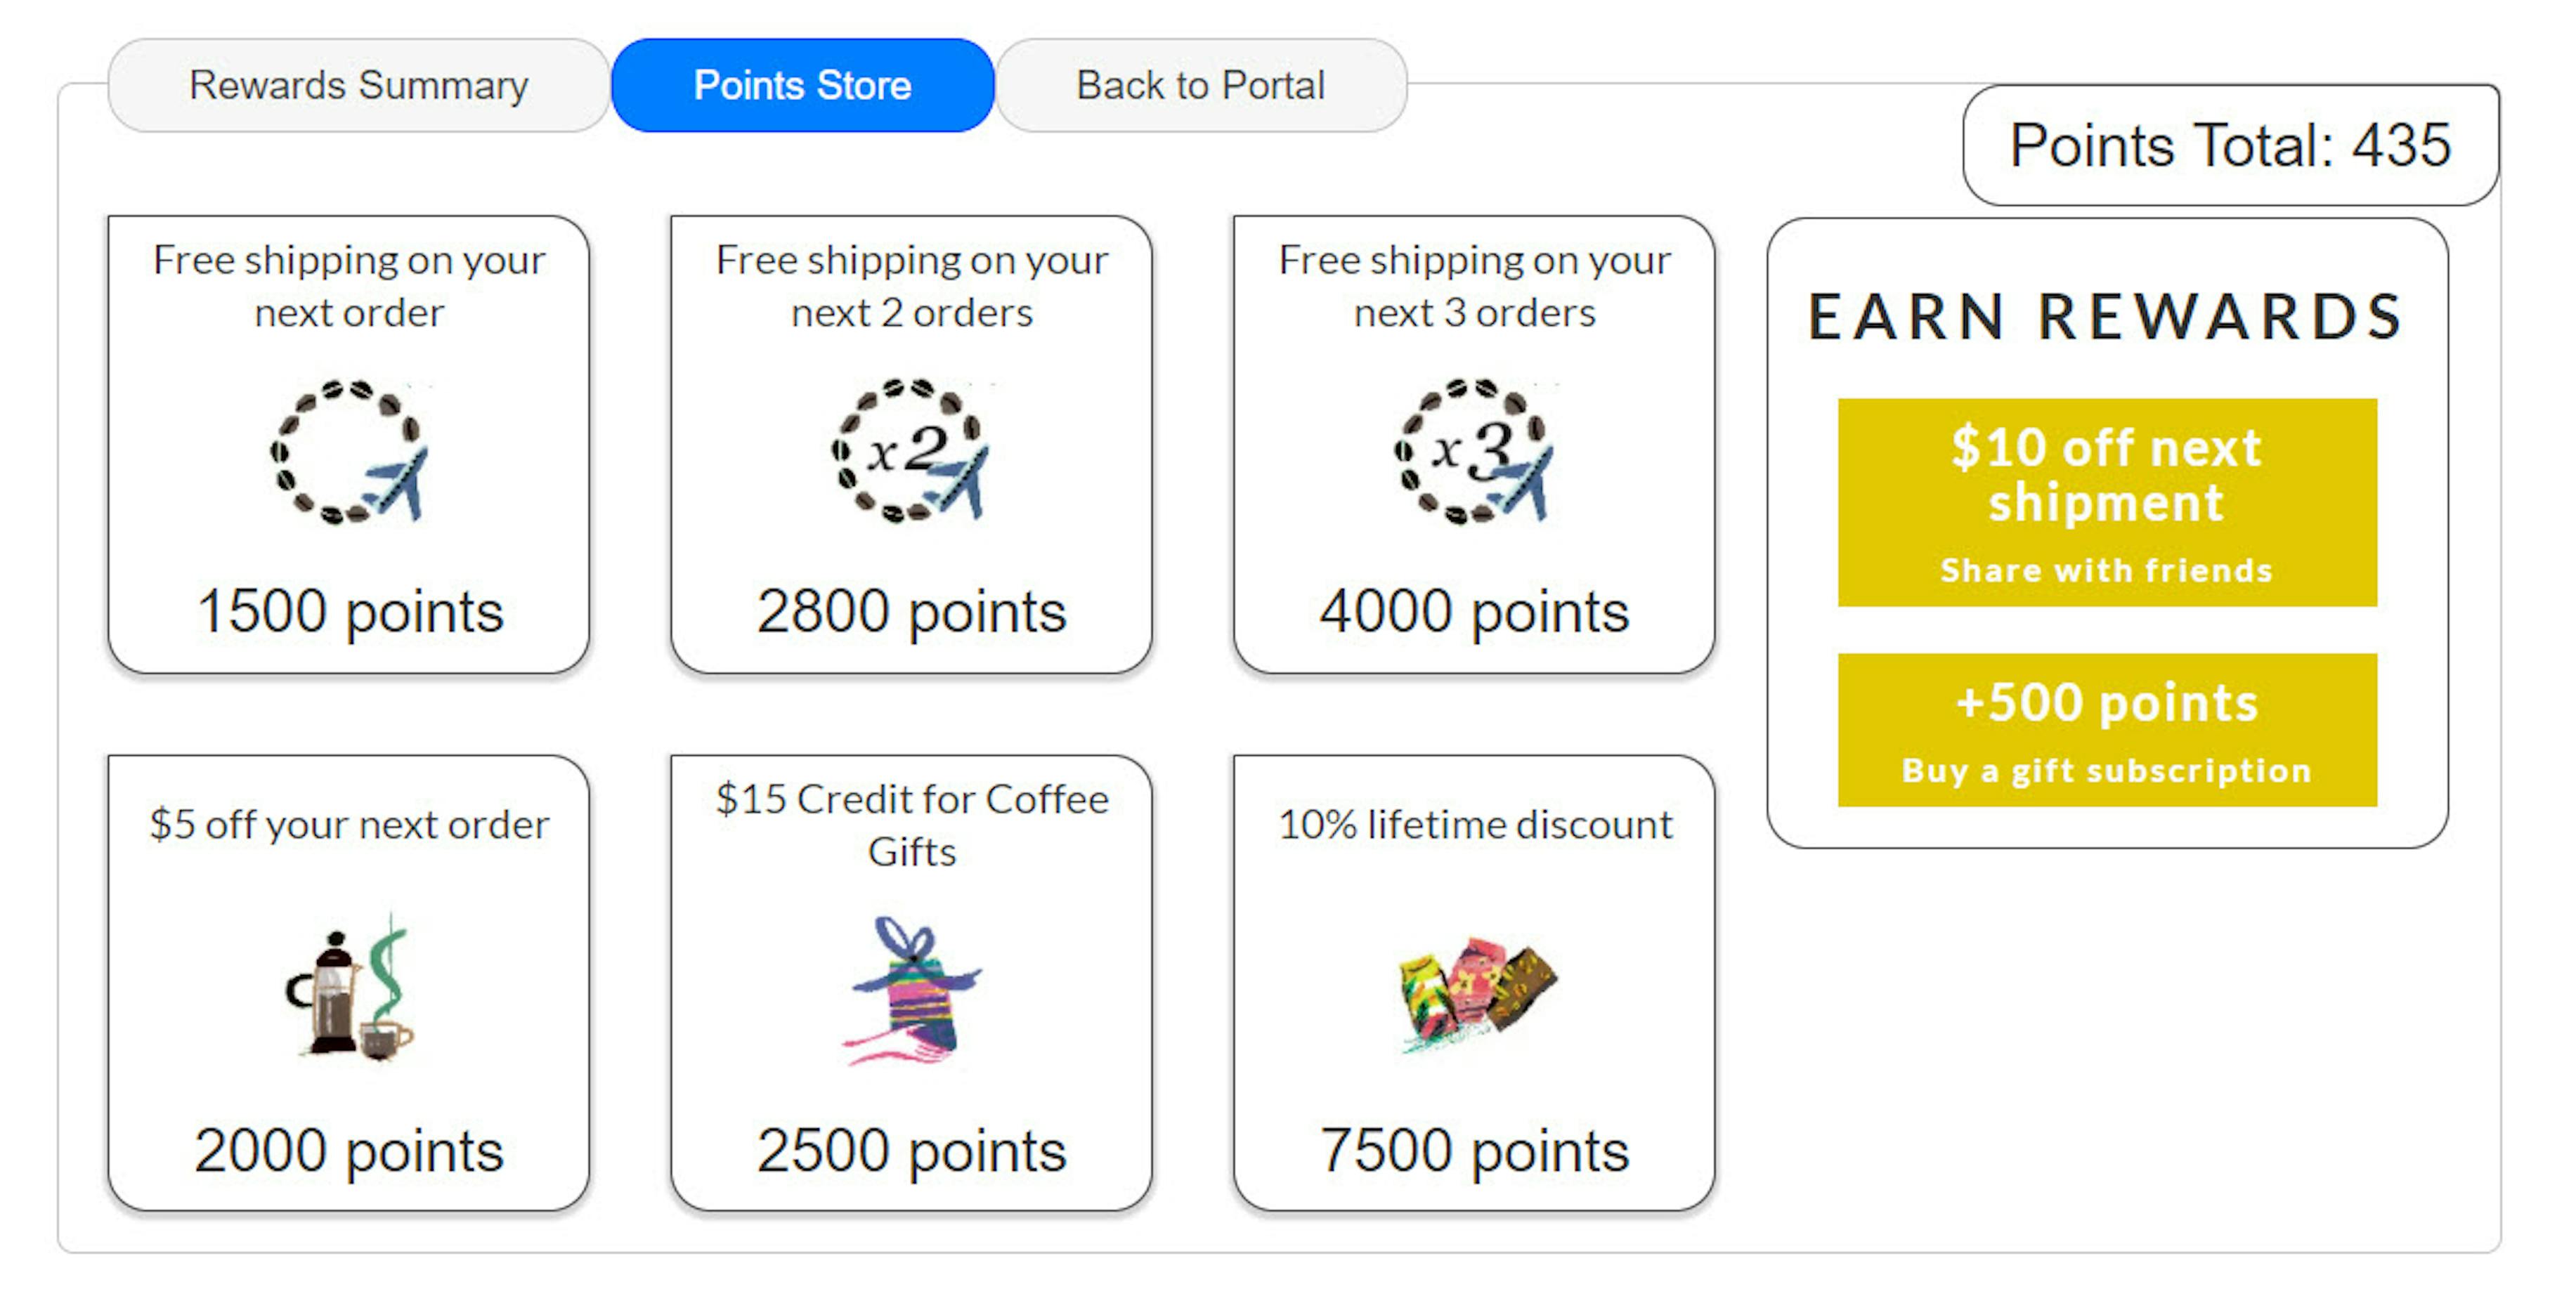The width and height of the screenshot is (2576, 1296).
Task: Click the x3 free shipping icon
Action: pos(1474,451)
